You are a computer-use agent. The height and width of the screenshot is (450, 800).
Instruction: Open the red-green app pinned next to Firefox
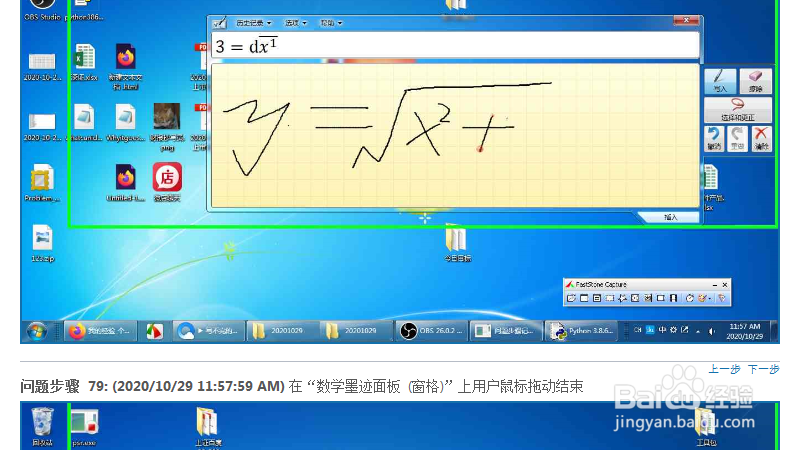tap(155, 331)
